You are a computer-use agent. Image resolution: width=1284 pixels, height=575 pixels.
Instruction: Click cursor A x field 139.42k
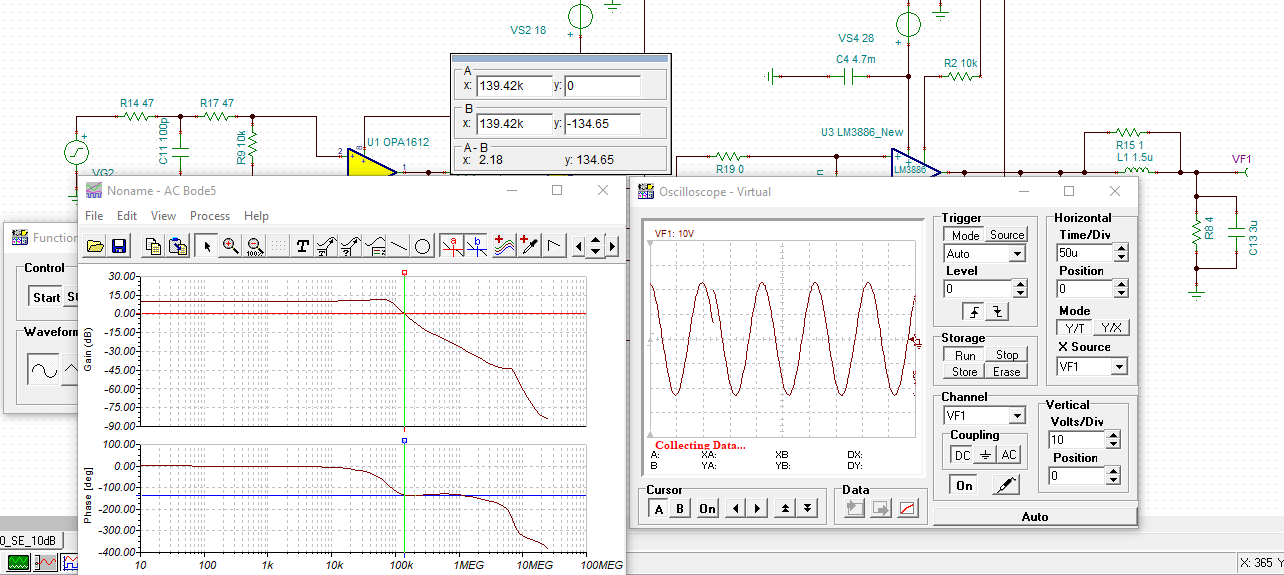(x=514, y=86)
